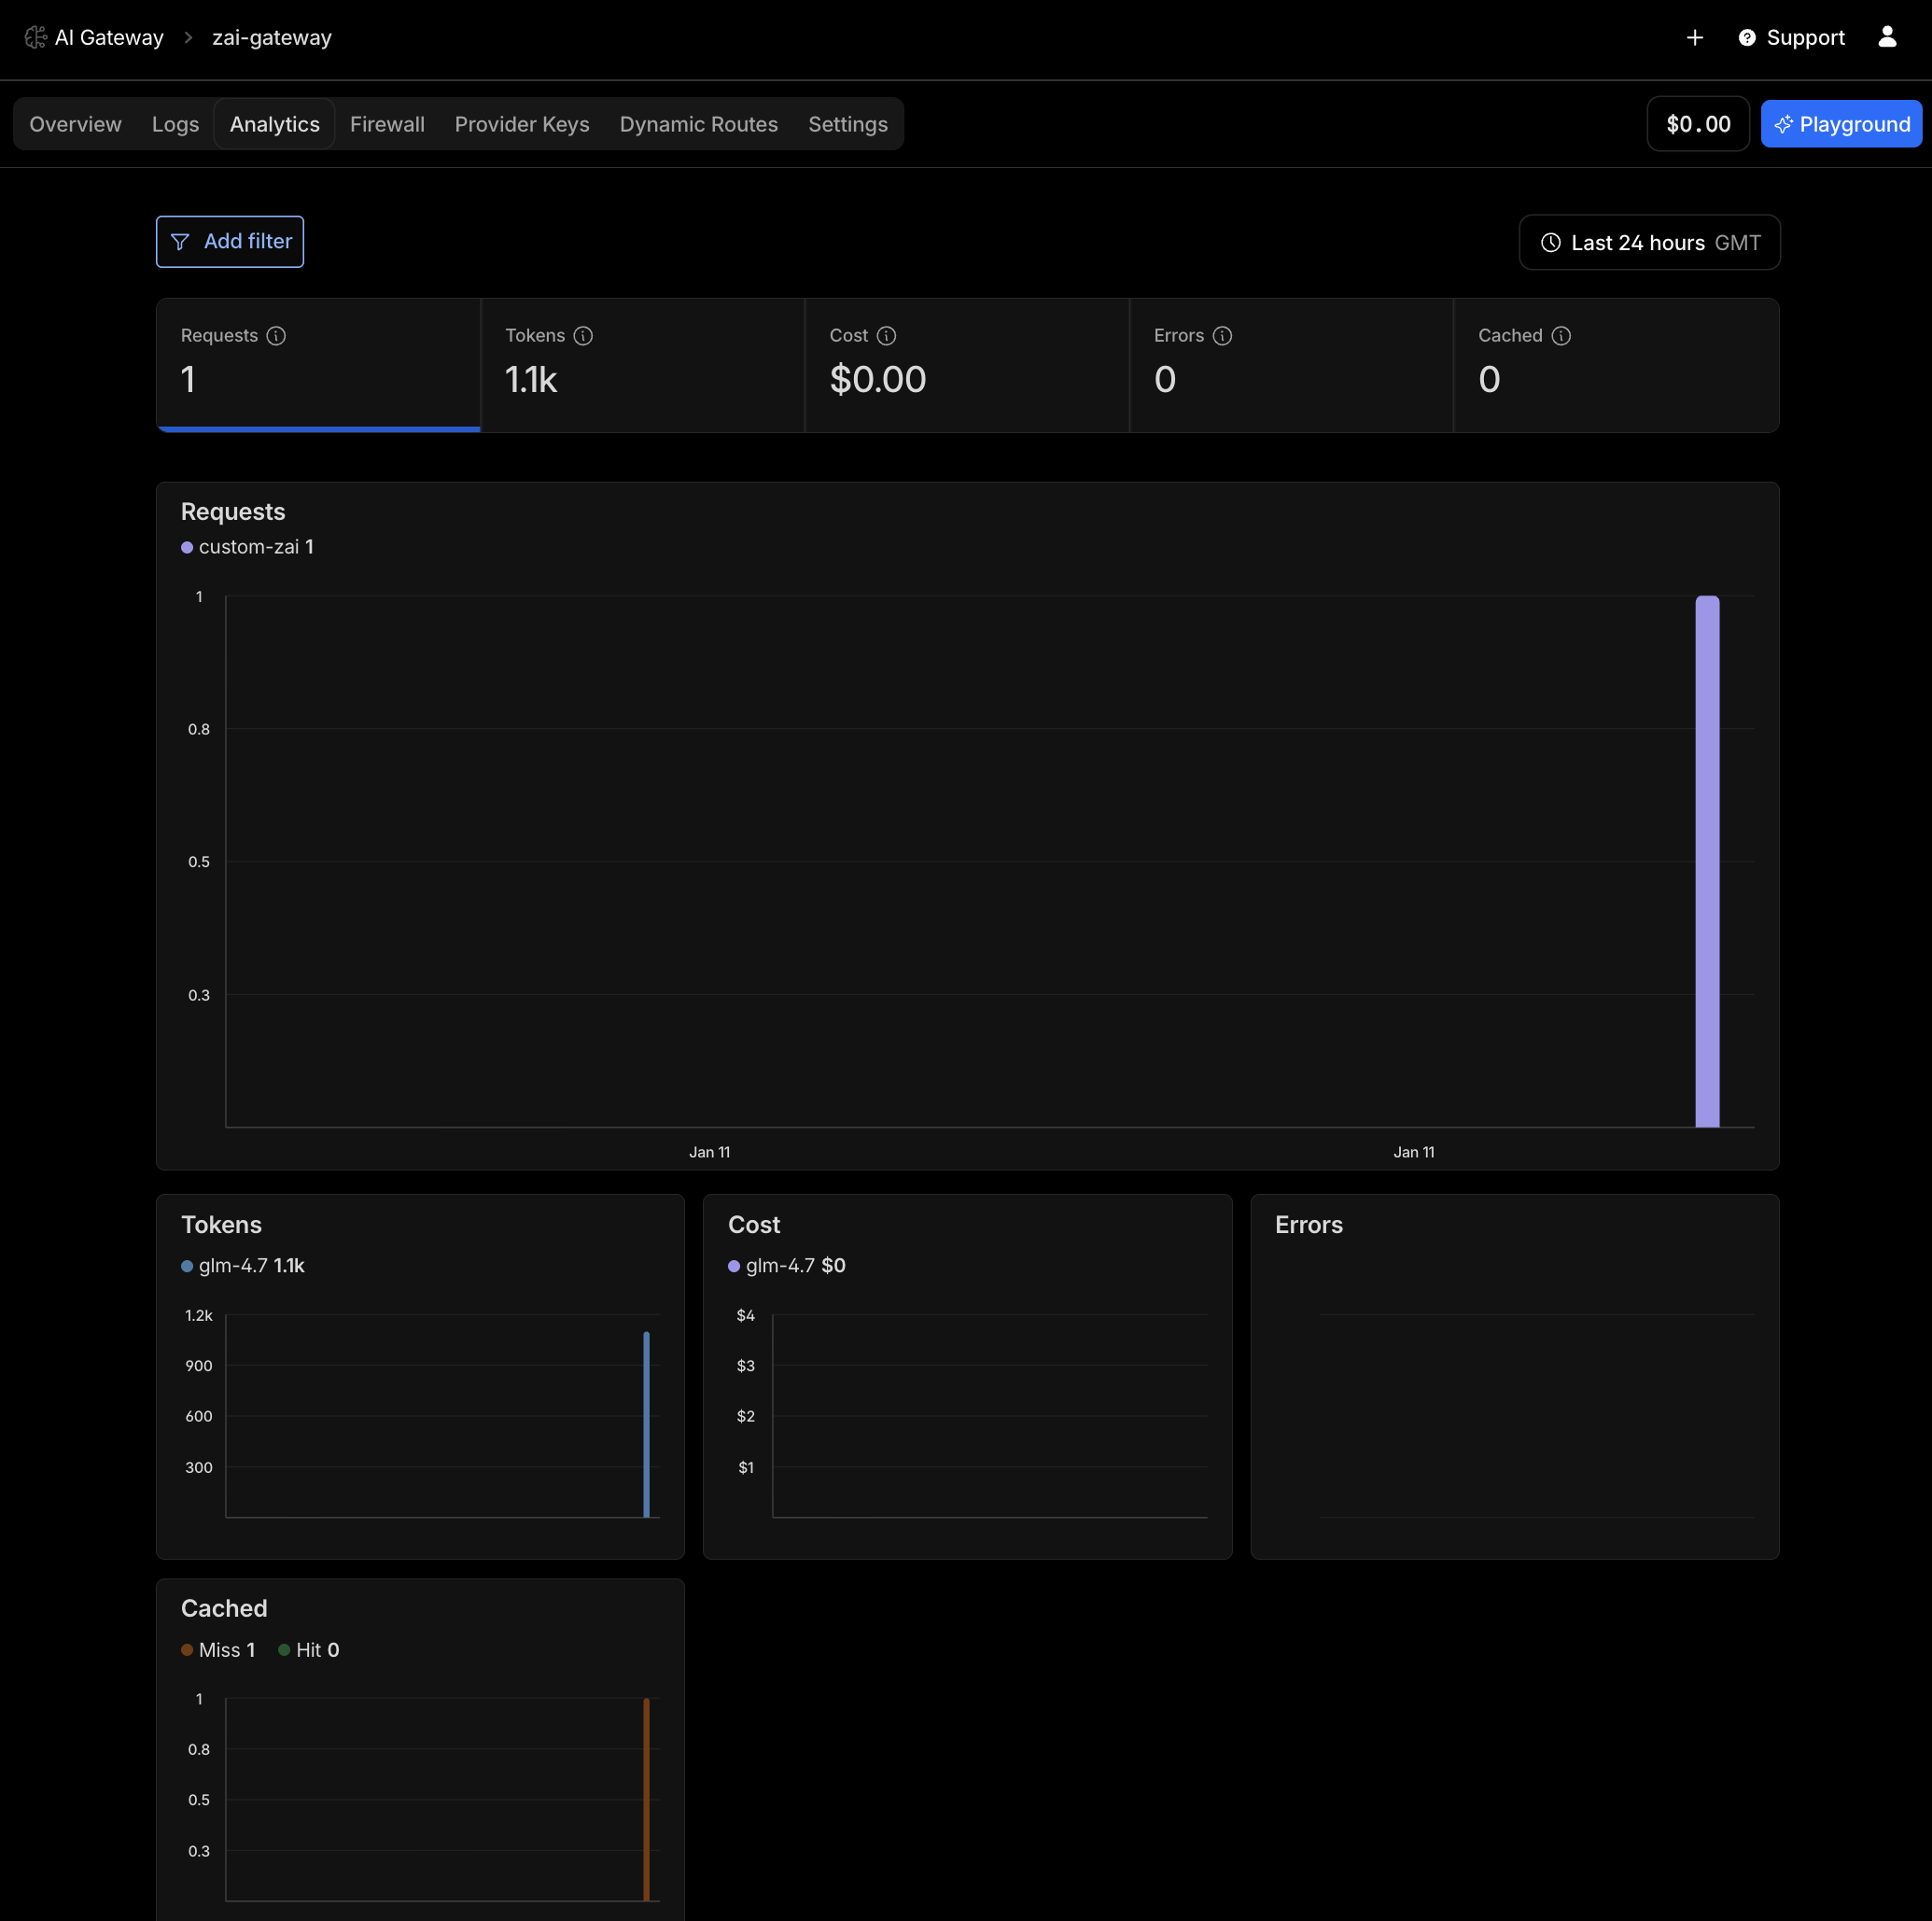1932x1921 pixels.
Task: Switch to the Logs tab
Action: [175, 124]
